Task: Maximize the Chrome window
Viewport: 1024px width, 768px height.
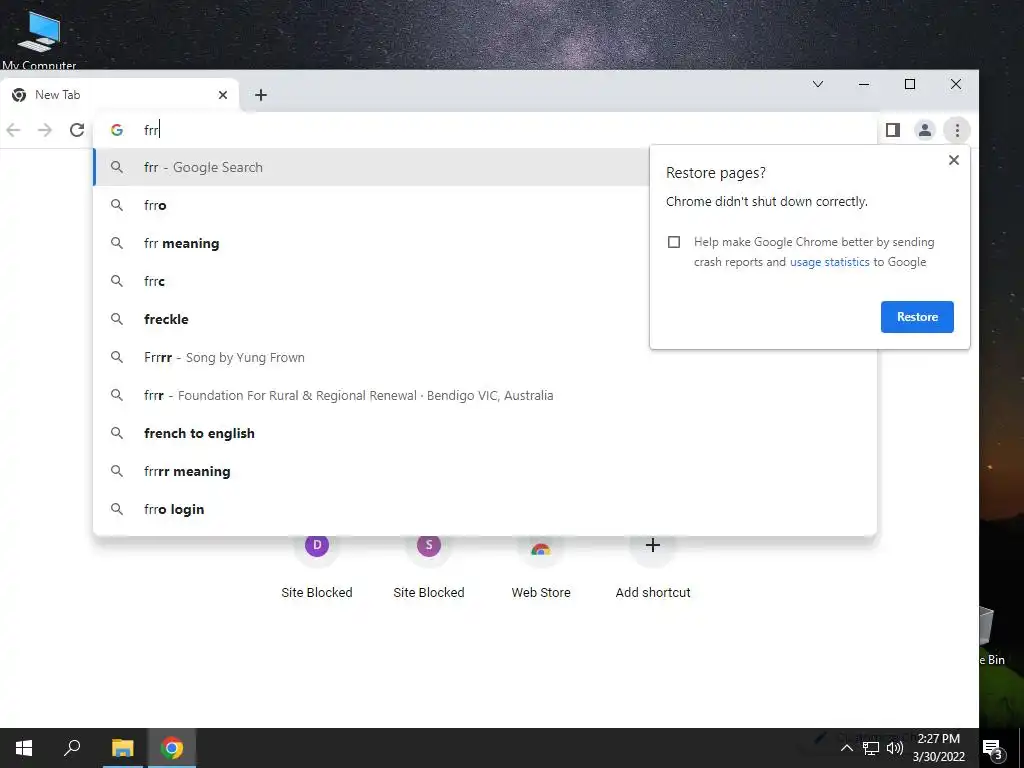Action: tap(910, 84)
